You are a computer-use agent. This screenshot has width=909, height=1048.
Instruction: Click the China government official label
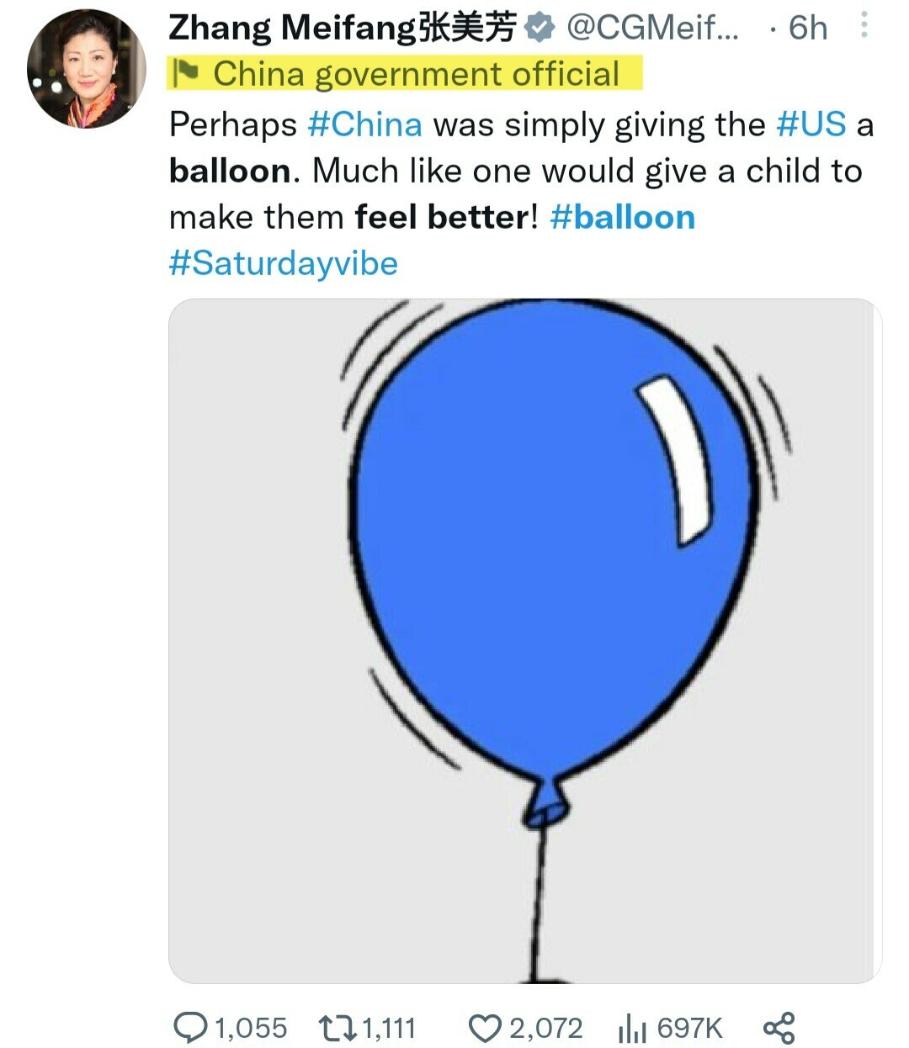pyautogui.click(x=416, y=74)
